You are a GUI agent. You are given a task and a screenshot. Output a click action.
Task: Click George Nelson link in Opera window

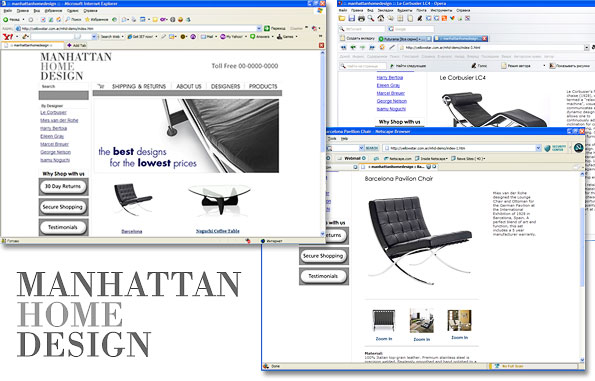click(x=392, y=101)
